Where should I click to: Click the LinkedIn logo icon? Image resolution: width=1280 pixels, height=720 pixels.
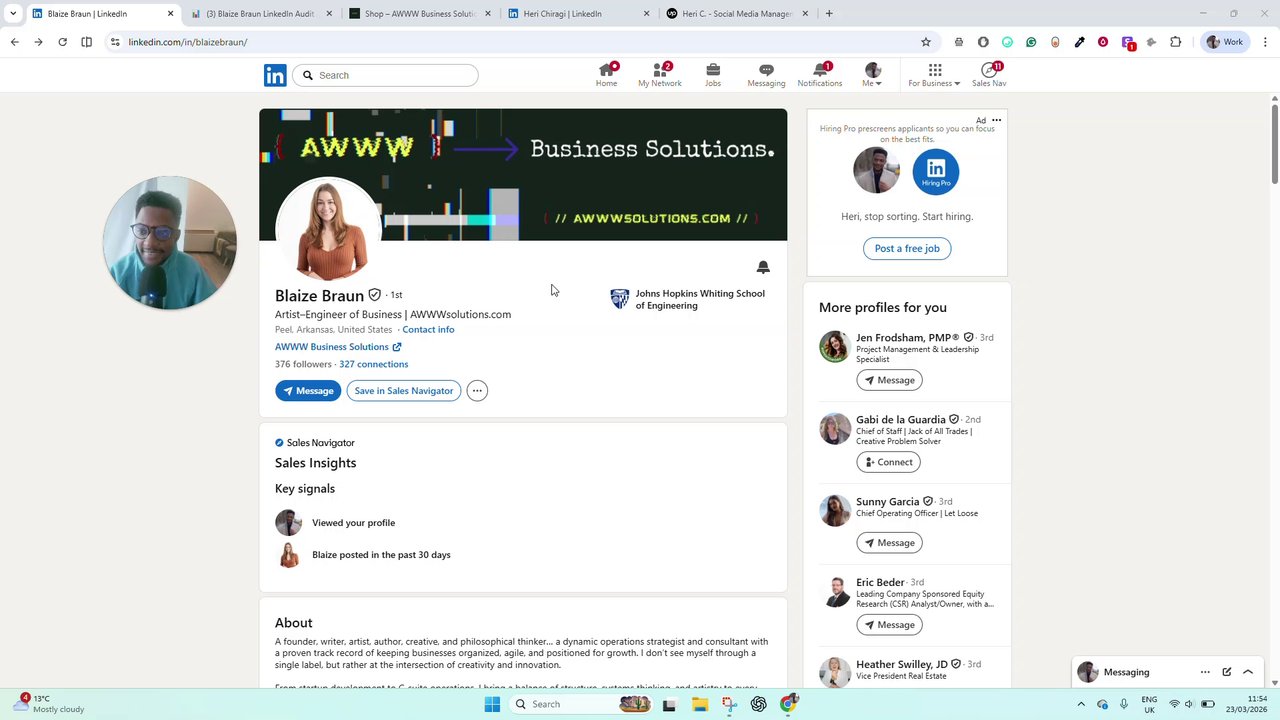pos(275,75)
